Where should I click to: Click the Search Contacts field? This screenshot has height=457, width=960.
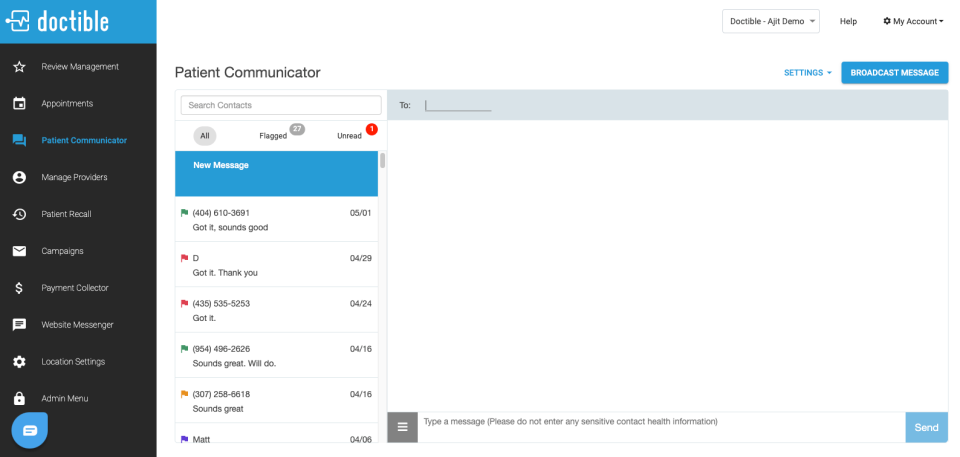[x=281, y=105]
